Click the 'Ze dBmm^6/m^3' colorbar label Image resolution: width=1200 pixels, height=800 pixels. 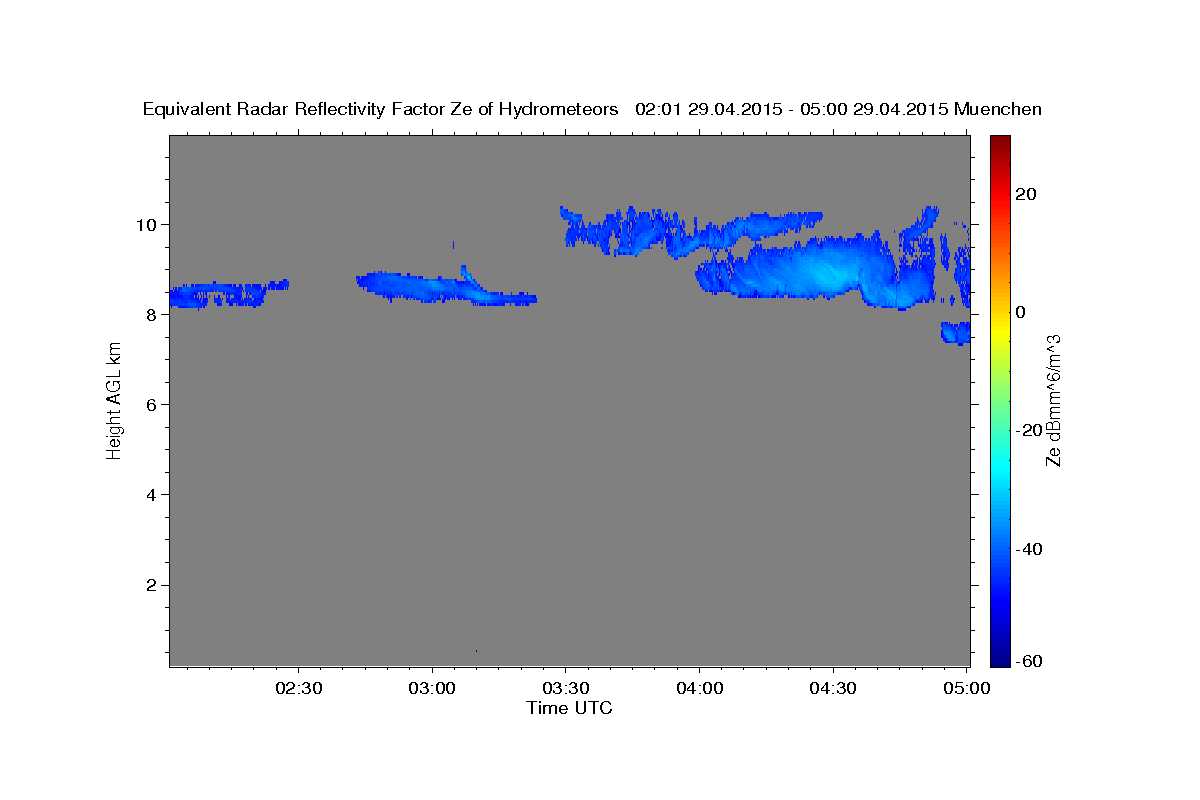[x=1052, y=400]
